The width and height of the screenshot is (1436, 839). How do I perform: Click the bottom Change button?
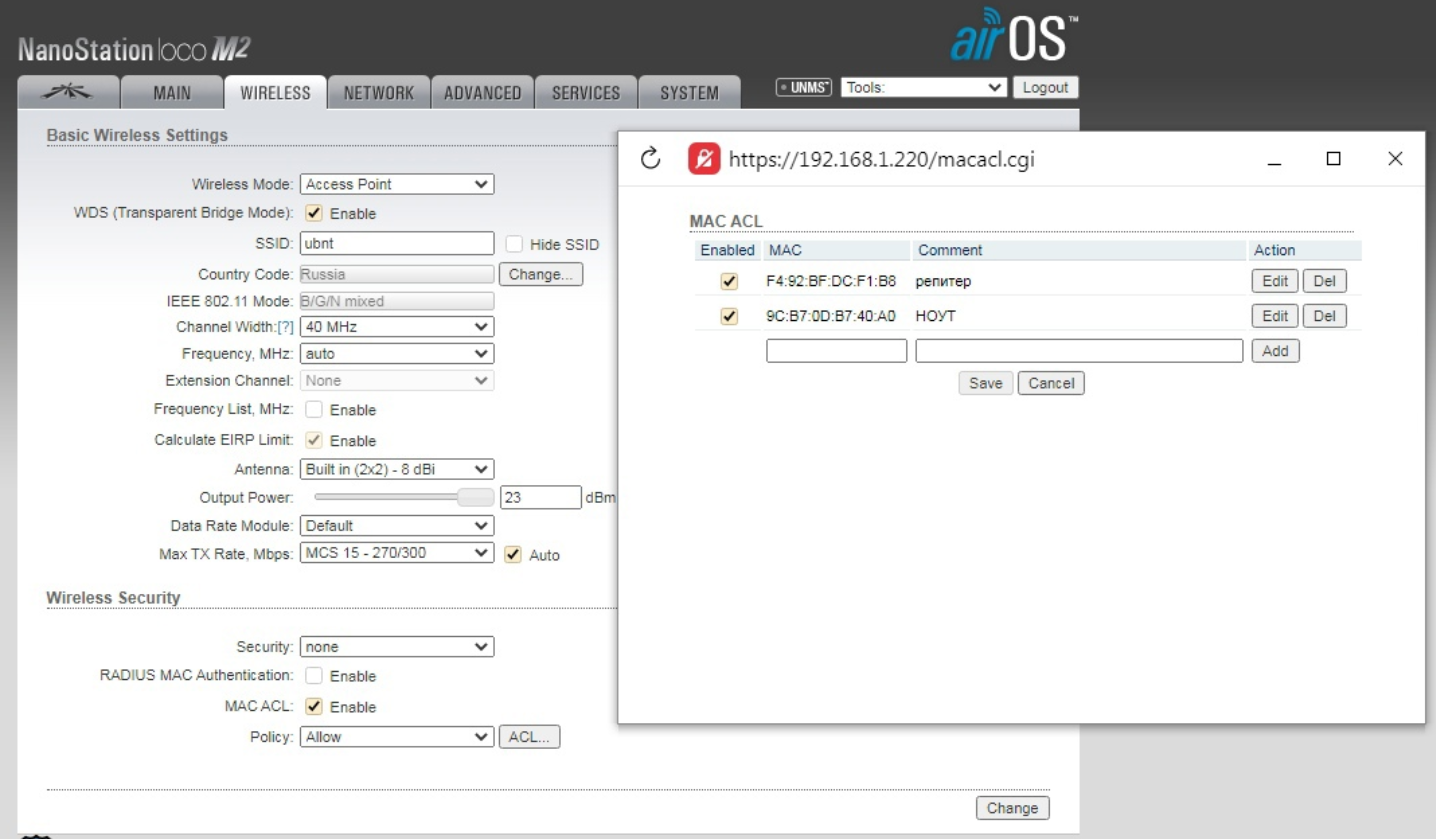(1013, 808)
